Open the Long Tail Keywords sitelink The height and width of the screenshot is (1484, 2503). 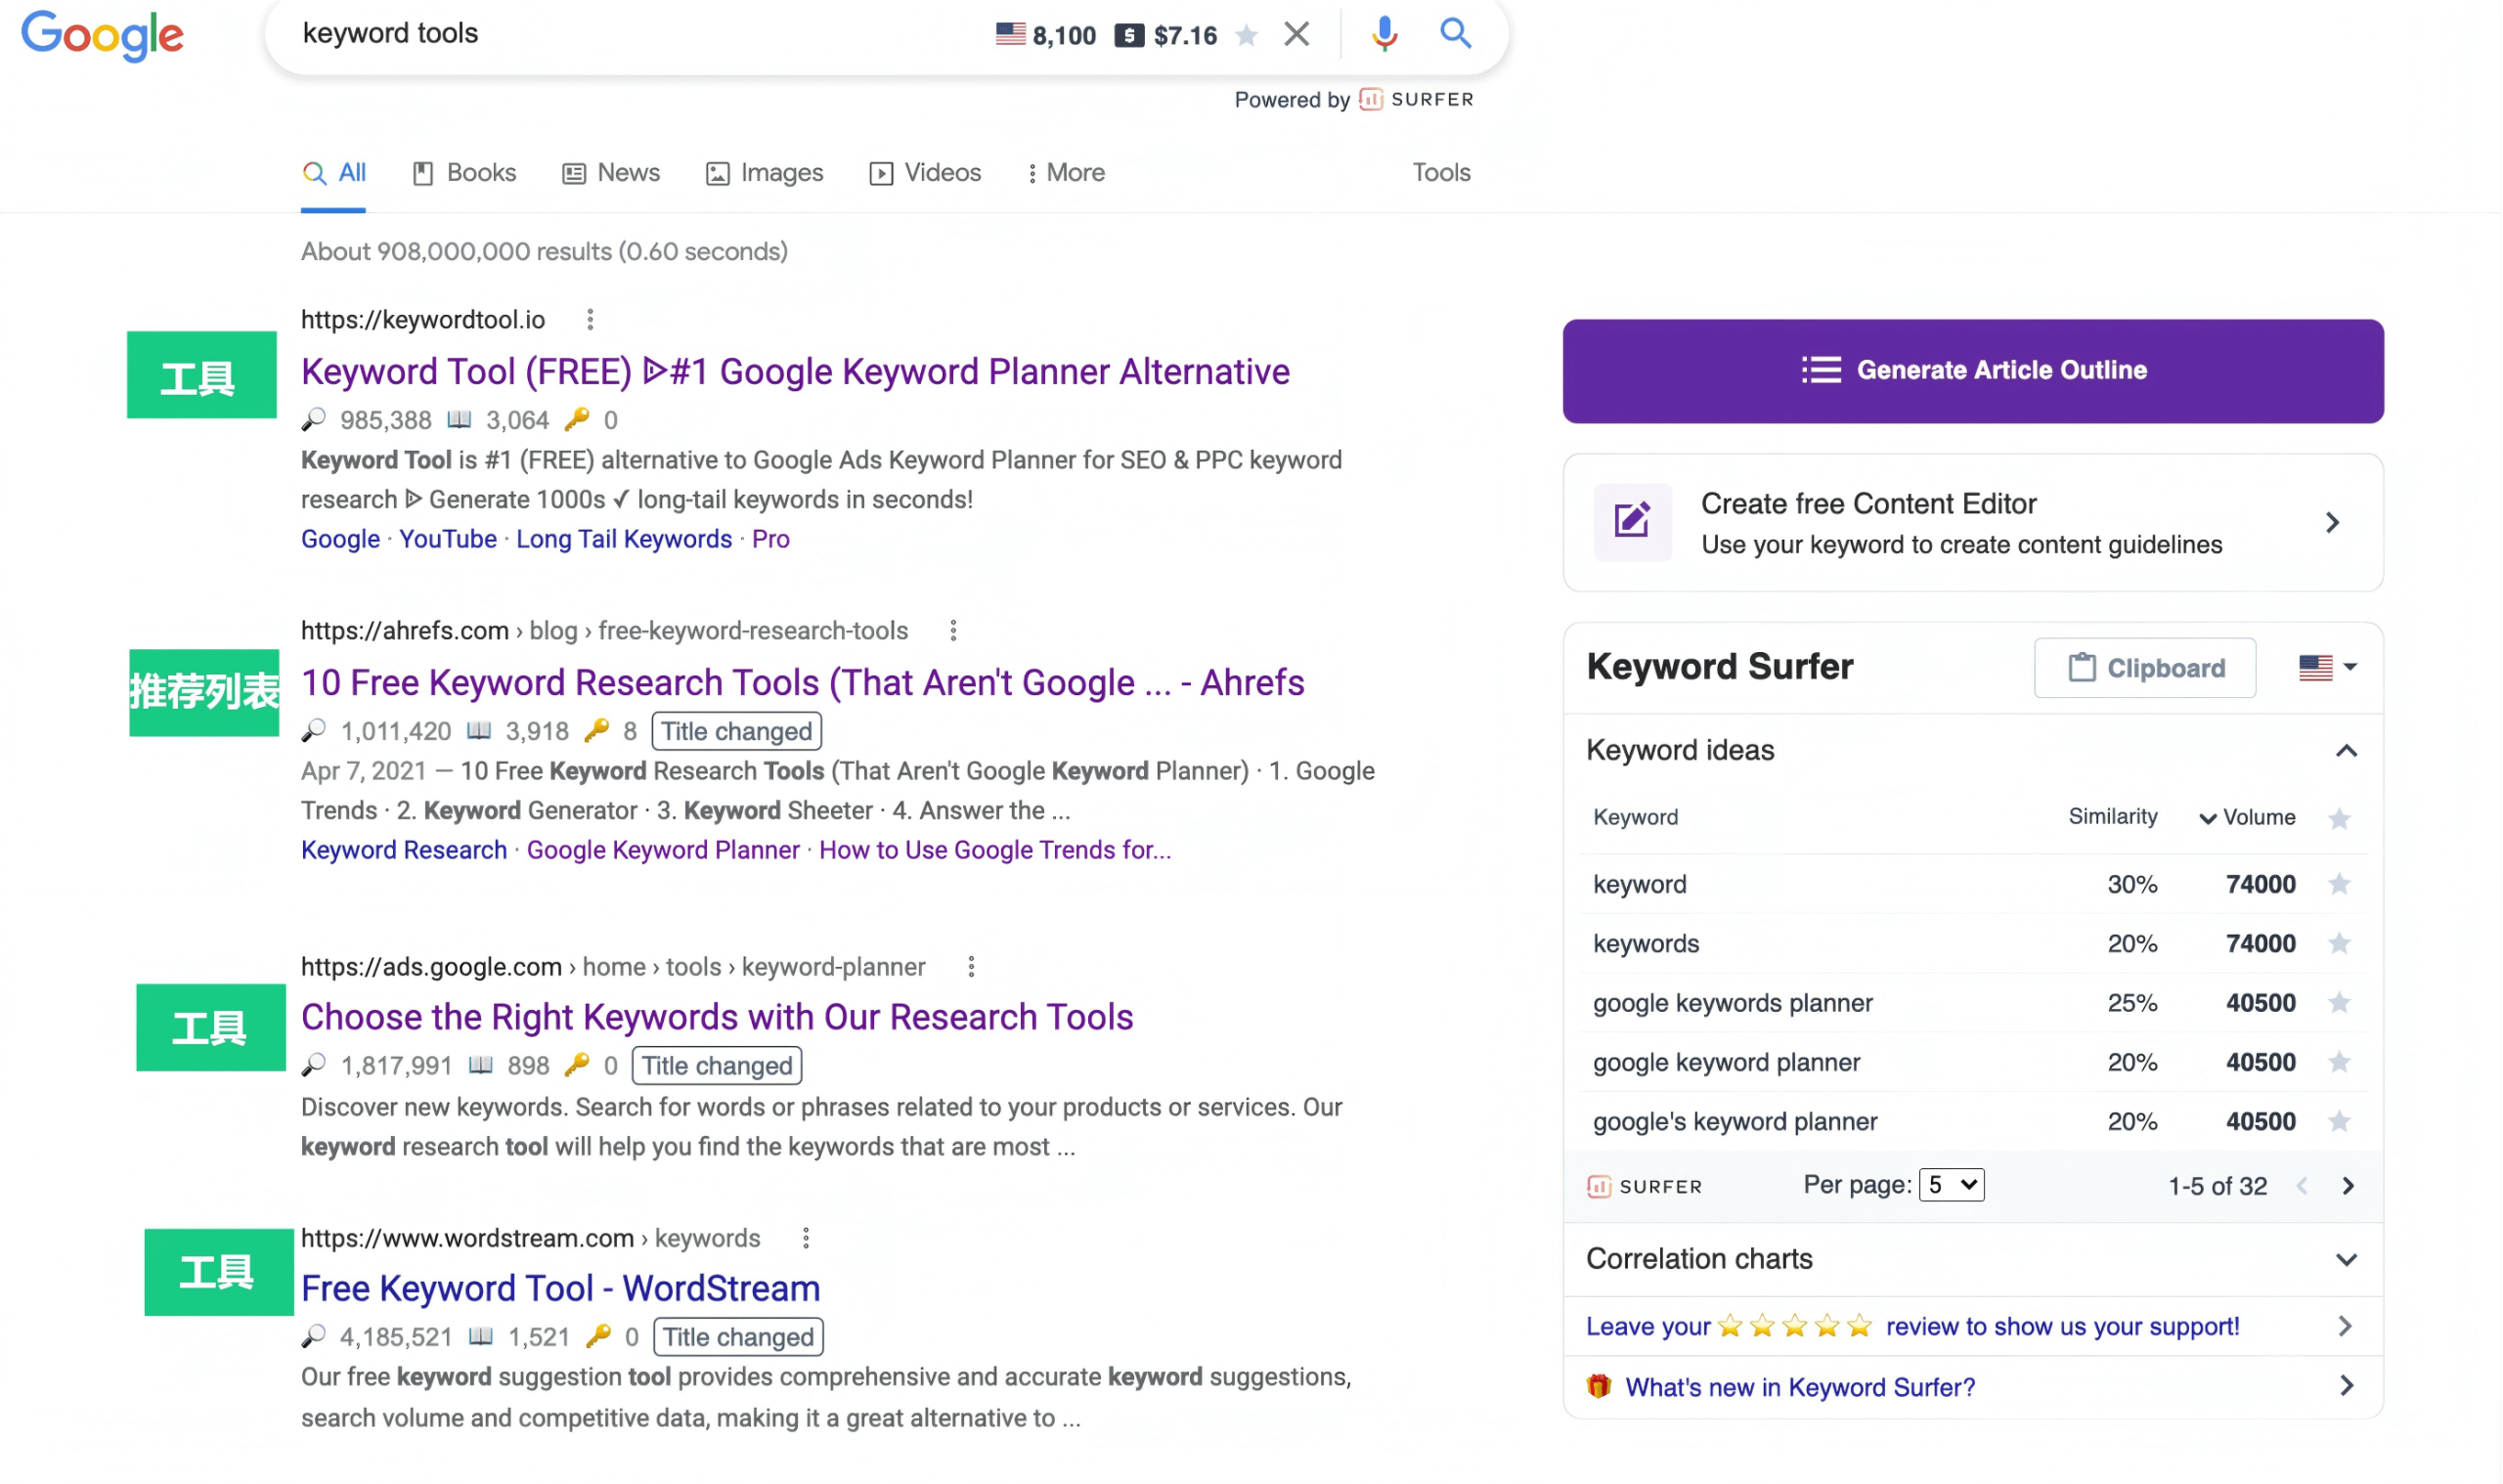tap(624, 539)
